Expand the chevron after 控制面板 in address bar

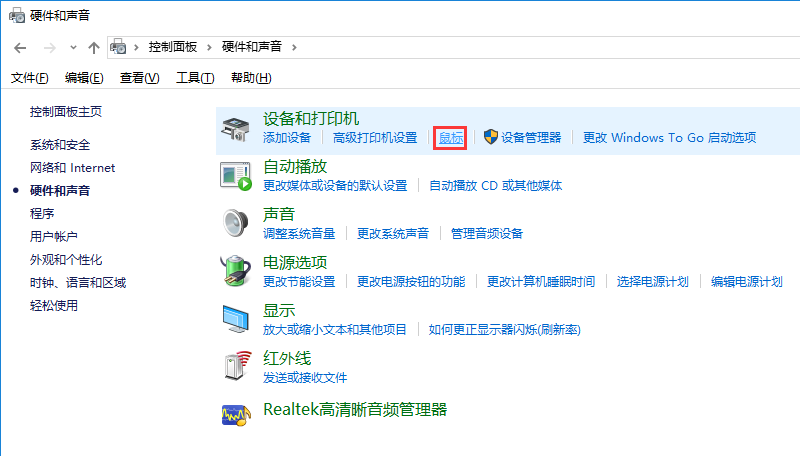coord(209,47)
